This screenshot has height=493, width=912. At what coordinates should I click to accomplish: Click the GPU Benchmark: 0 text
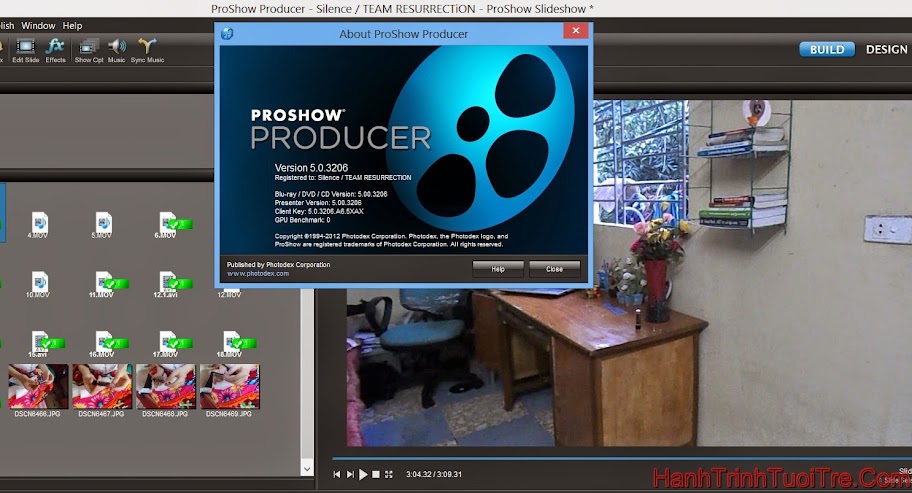tap(302, 220)
